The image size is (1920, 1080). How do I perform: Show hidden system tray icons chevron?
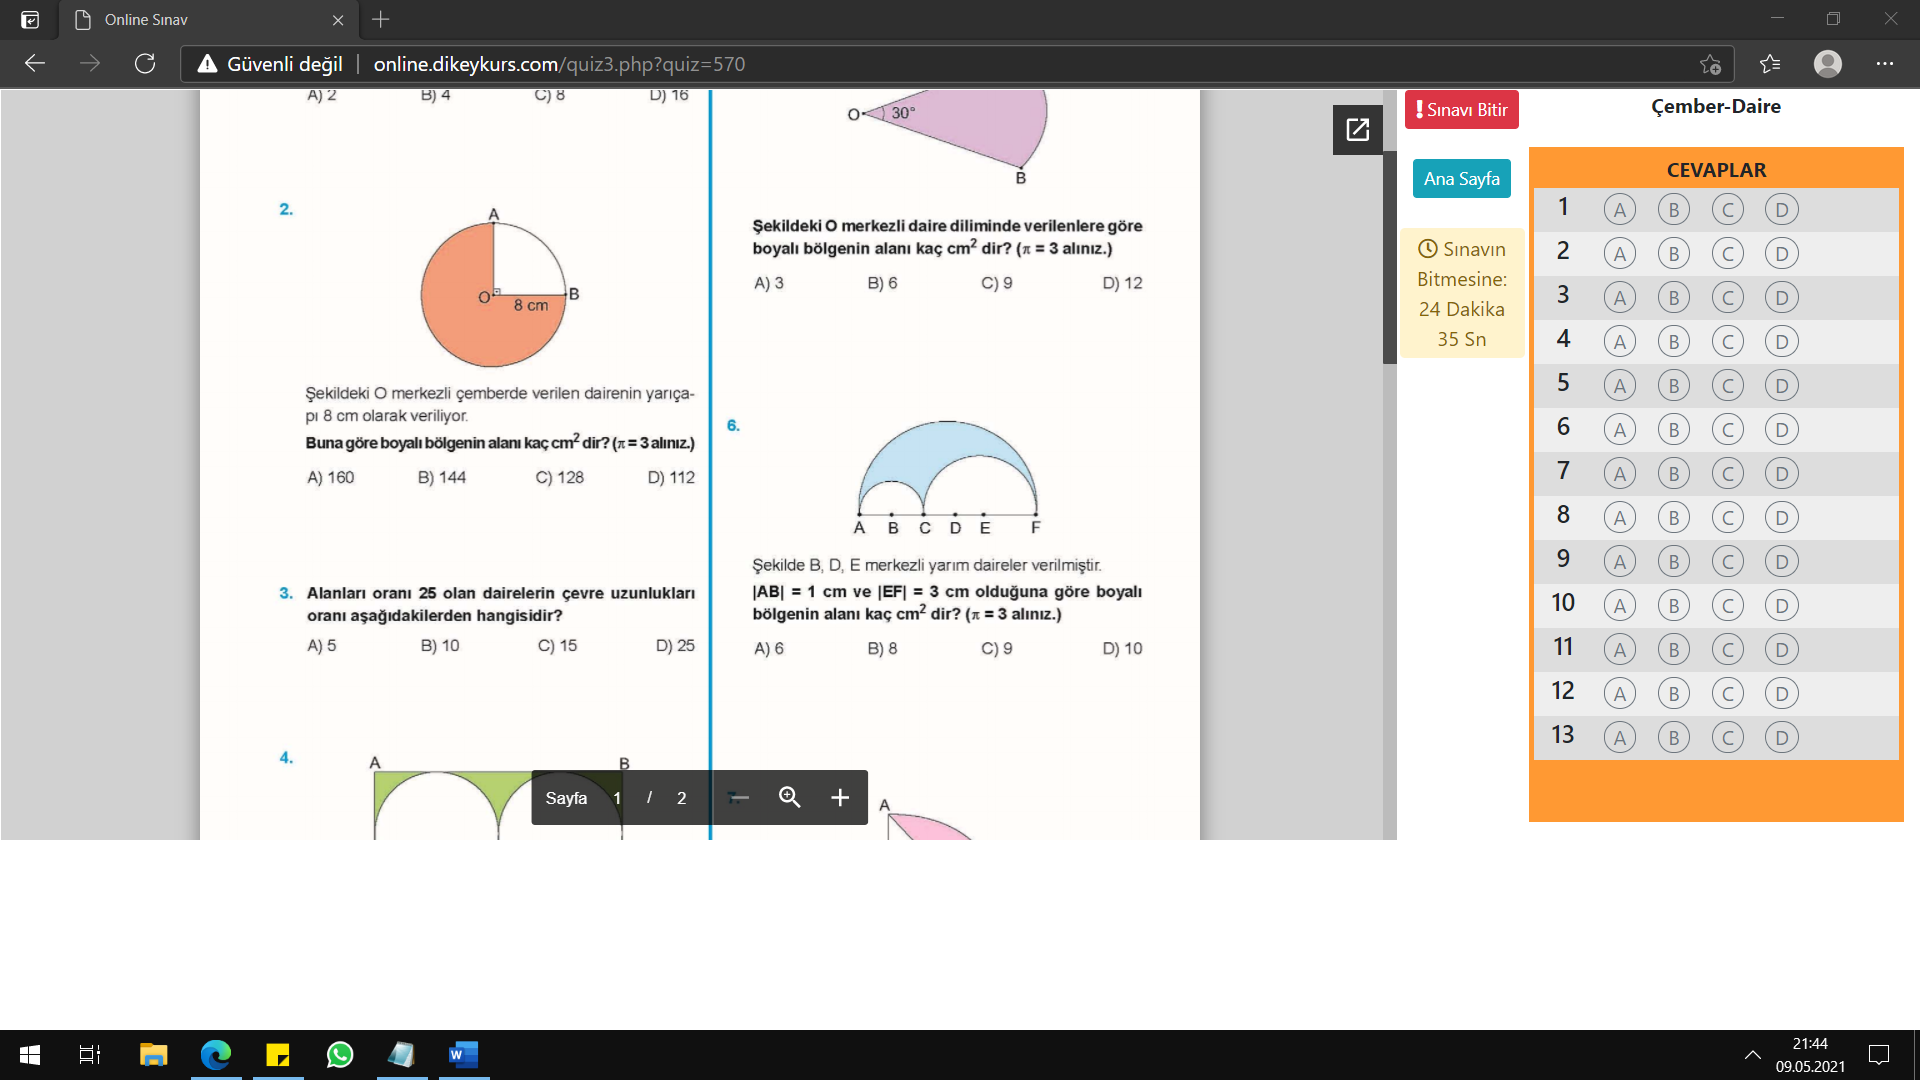(x=1752, y=1055)
